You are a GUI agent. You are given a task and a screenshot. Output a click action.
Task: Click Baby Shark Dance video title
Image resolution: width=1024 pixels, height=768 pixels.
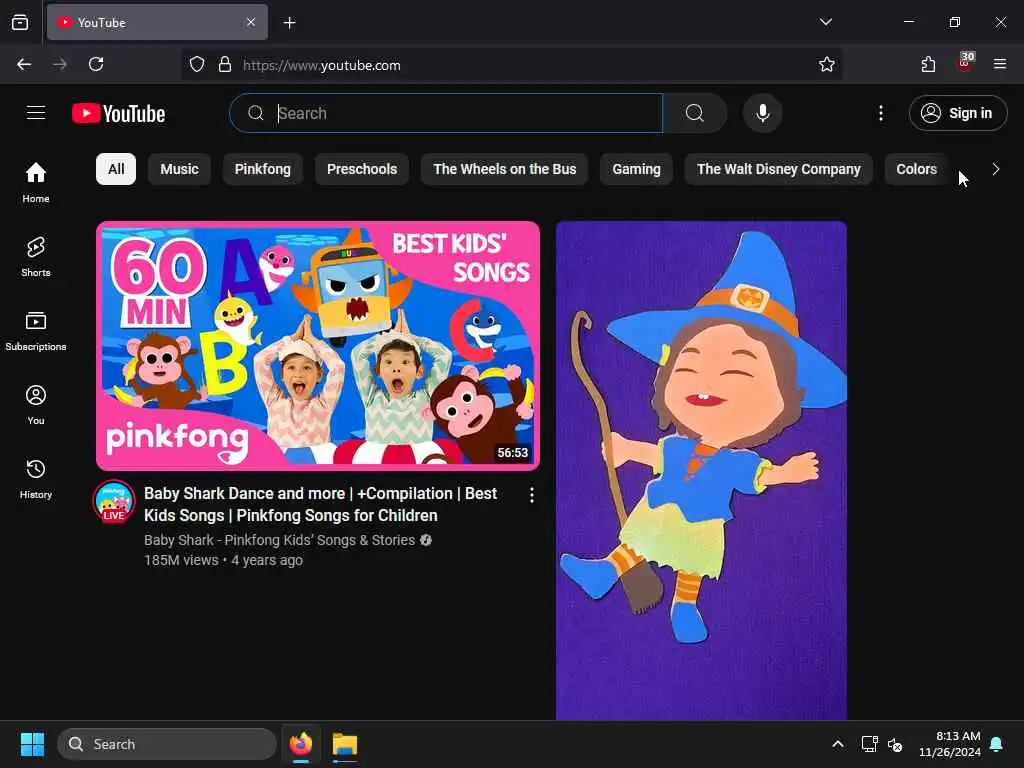coord(321,504)
